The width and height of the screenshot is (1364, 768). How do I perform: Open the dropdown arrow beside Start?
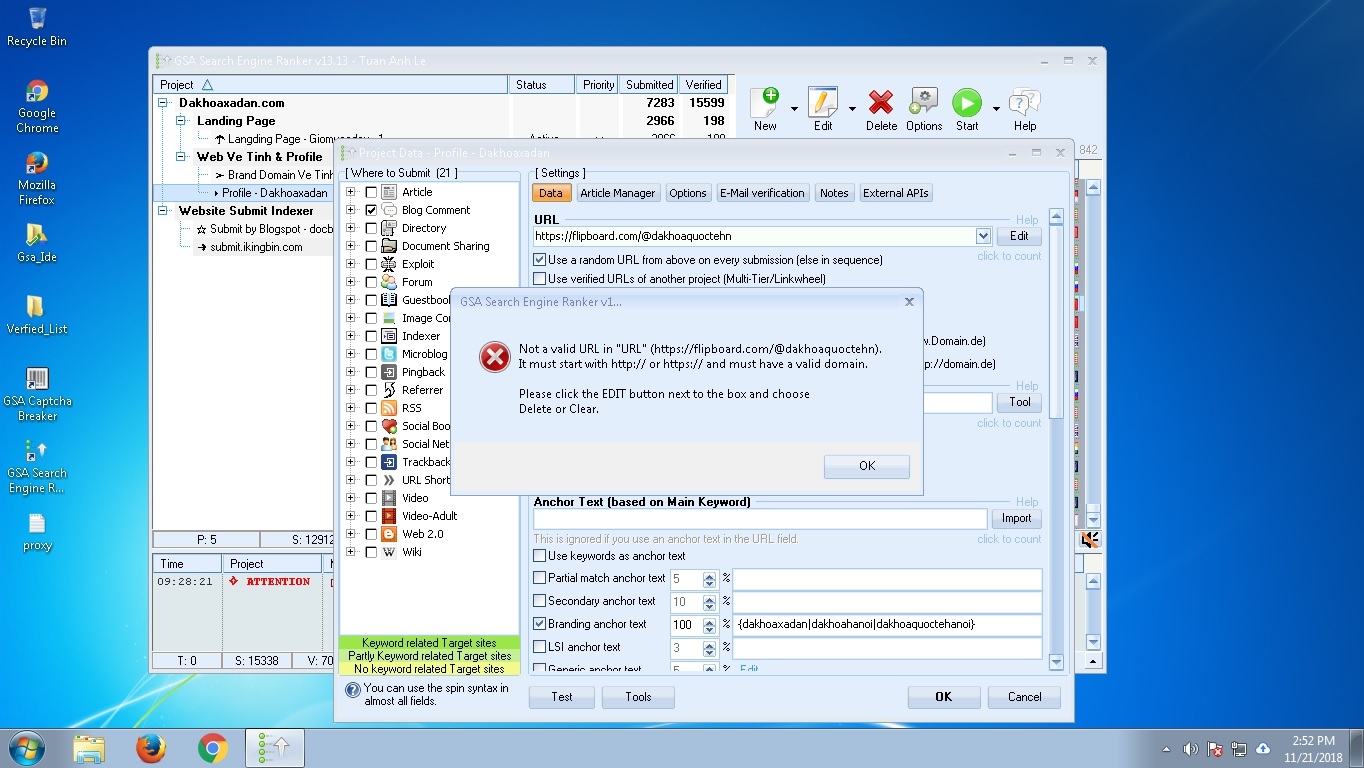point(995,108)
